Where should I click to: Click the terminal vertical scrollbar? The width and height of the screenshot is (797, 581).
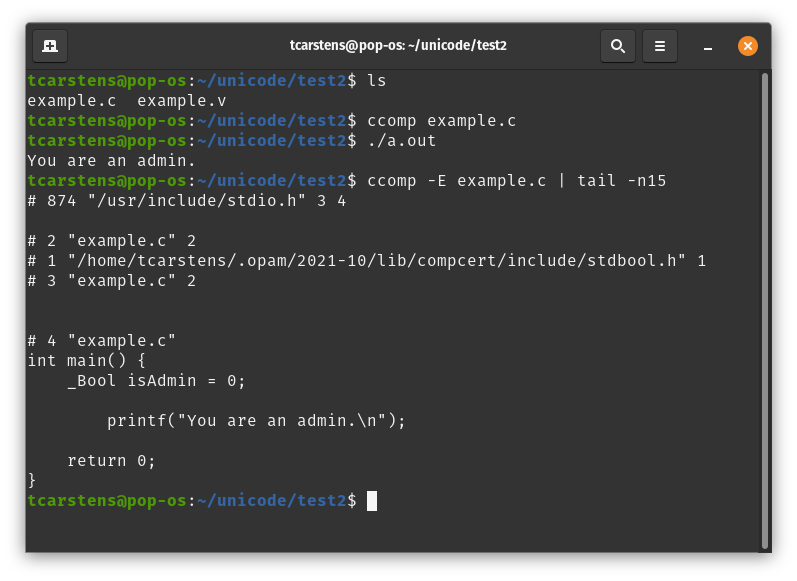pyautogui.click(x=764, y=311)
